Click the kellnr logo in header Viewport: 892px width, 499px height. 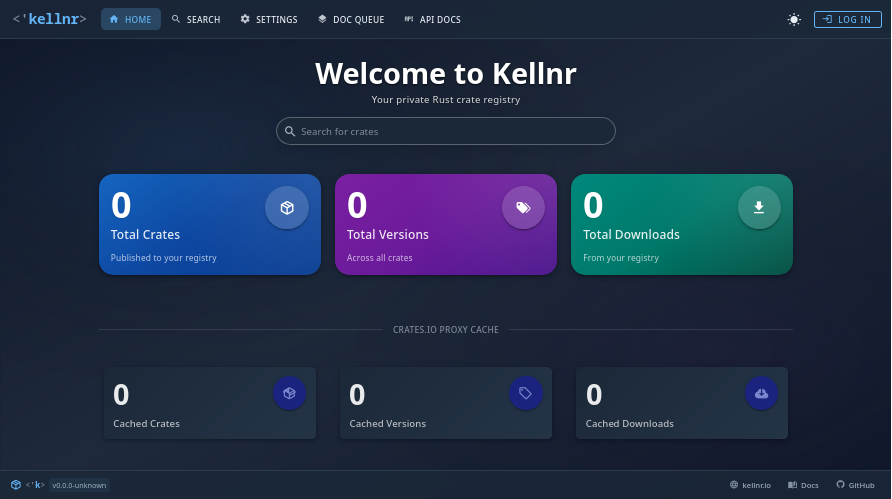[49, 19]
